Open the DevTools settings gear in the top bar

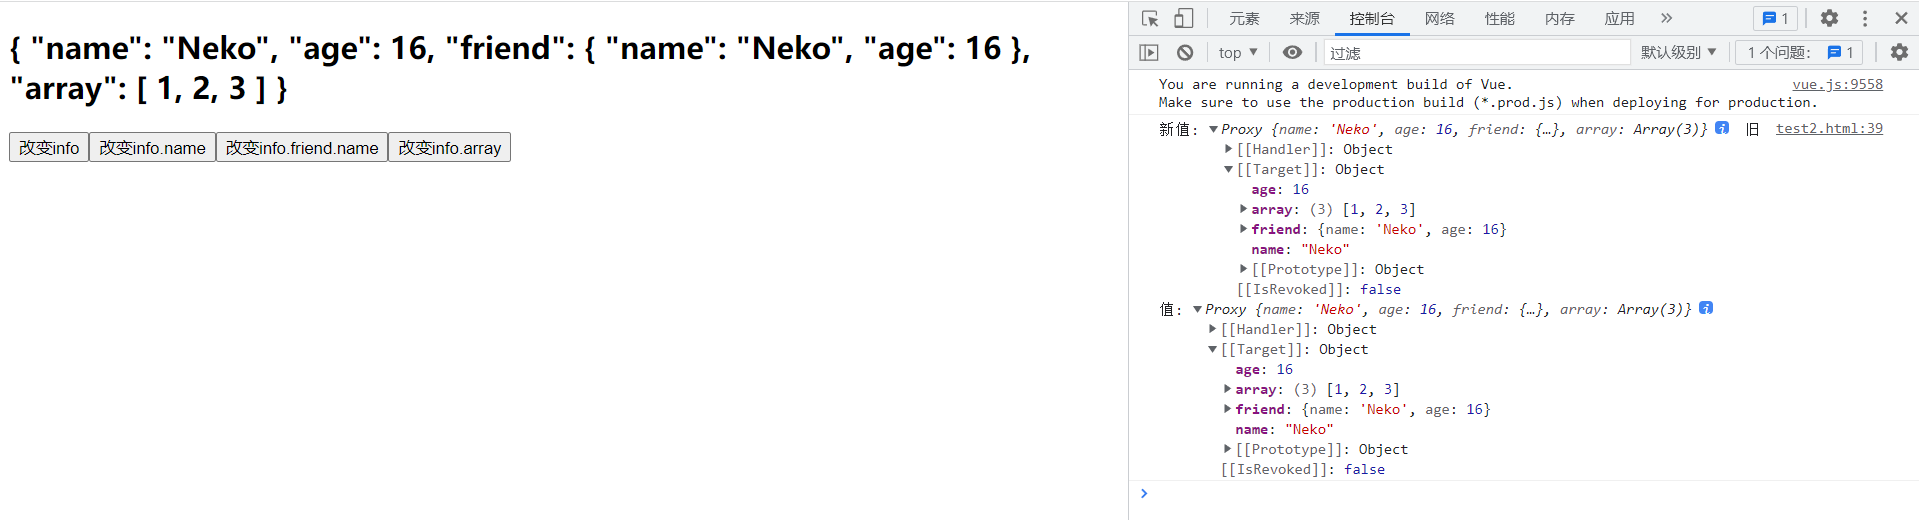[x=1829, y=18]
